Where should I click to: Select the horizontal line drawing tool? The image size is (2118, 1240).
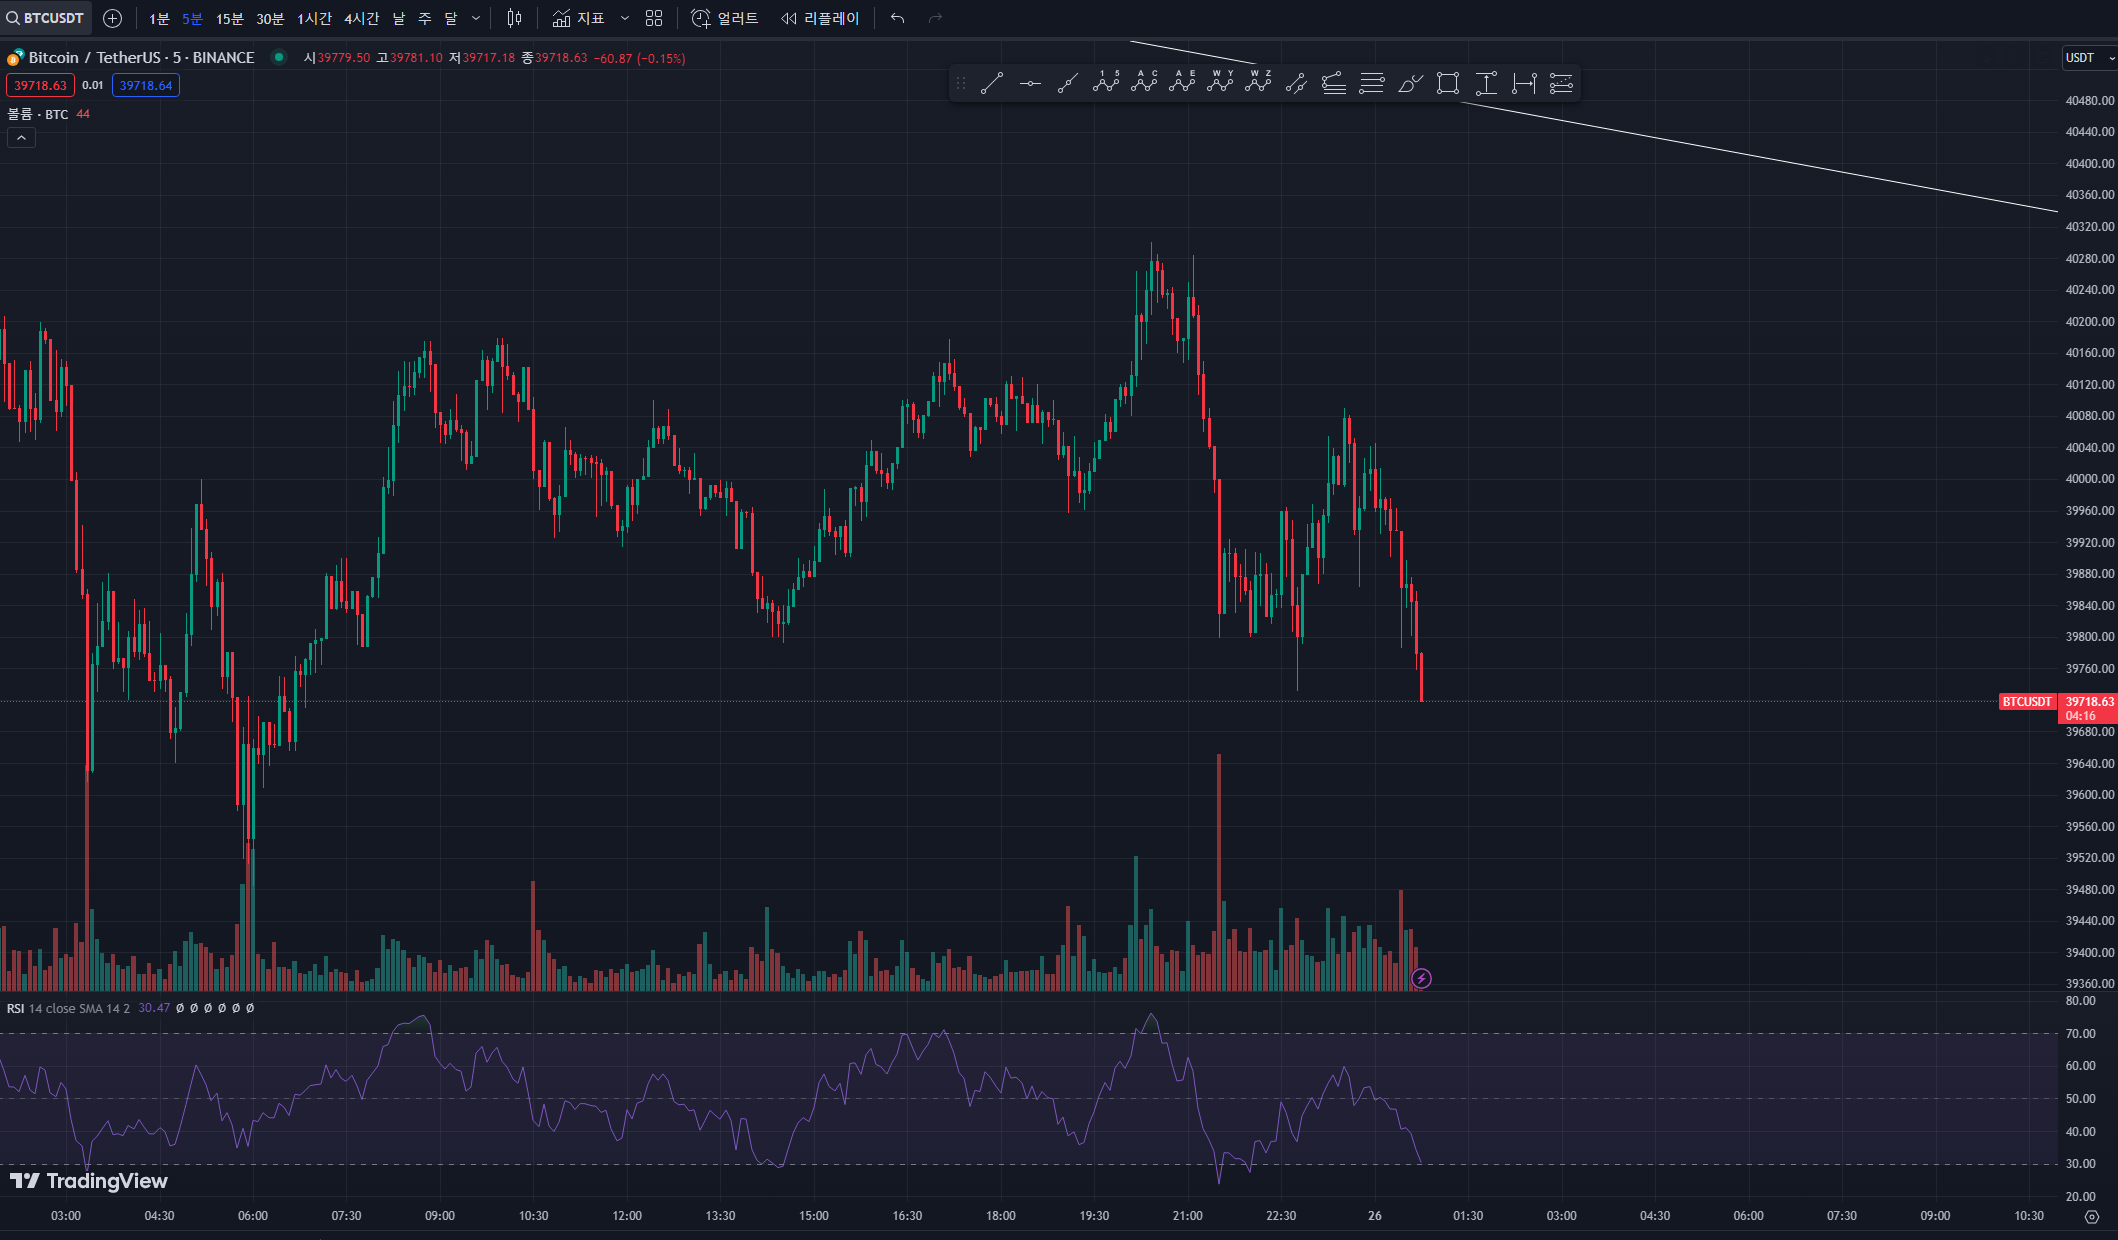tap(1030, 84)
